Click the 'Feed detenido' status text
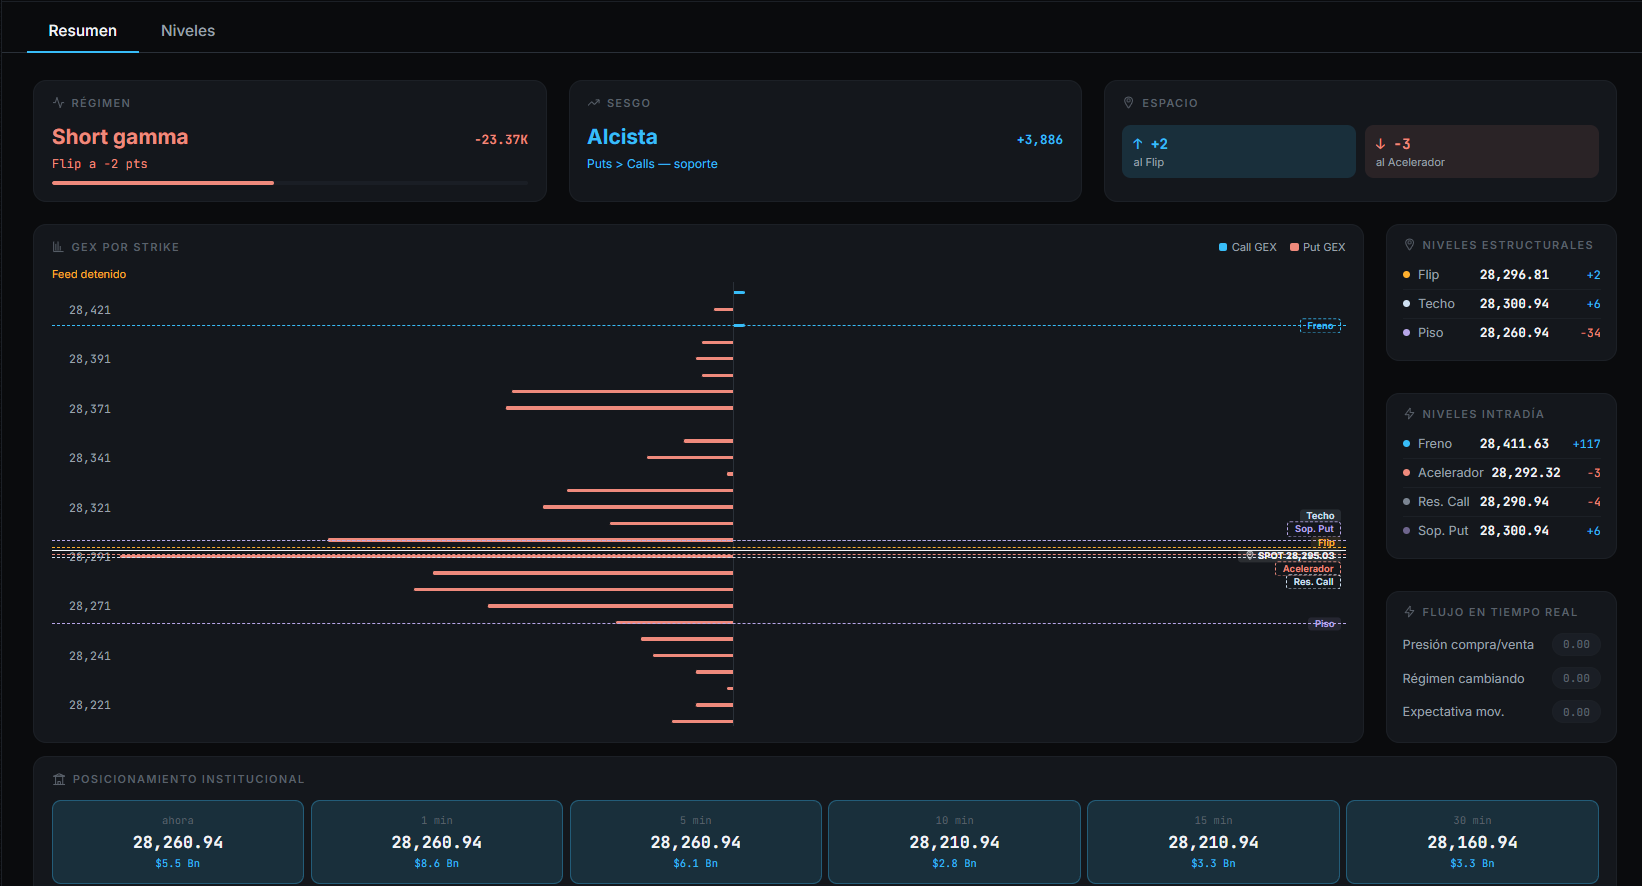 pos(89,274)
